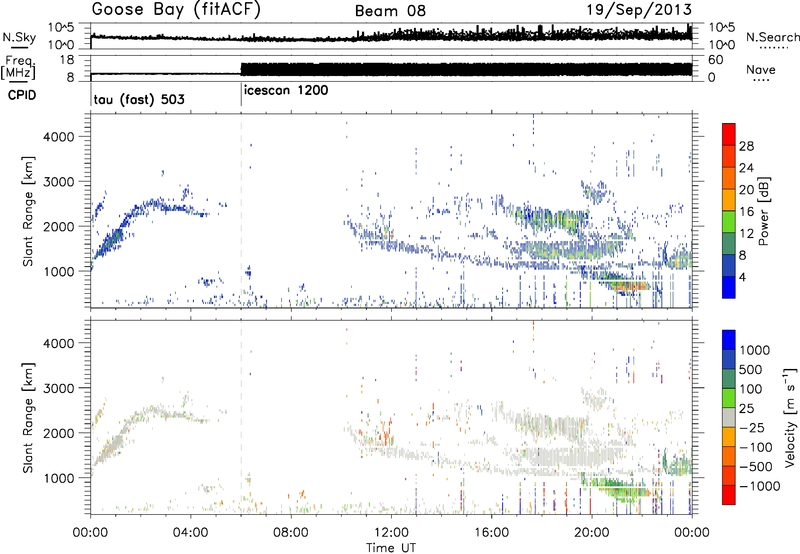The height and width of the screenshot is (554, 800).
Task: Click the 'Power [dB]' color bar title
Action: pyautogui.click(x=763, y=212)
